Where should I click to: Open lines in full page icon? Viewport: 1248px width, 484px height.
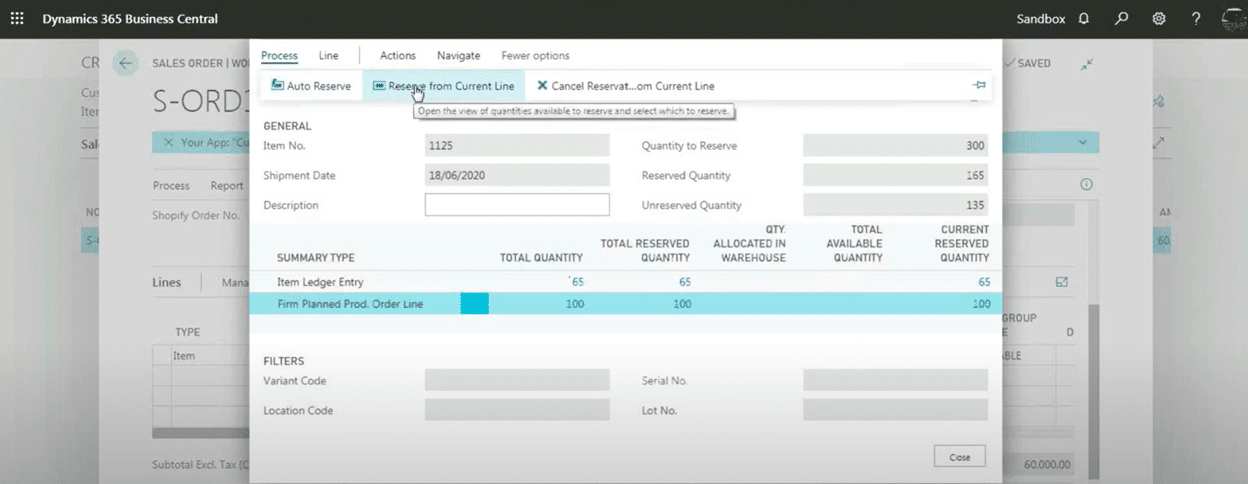[x=1062, y=282]
